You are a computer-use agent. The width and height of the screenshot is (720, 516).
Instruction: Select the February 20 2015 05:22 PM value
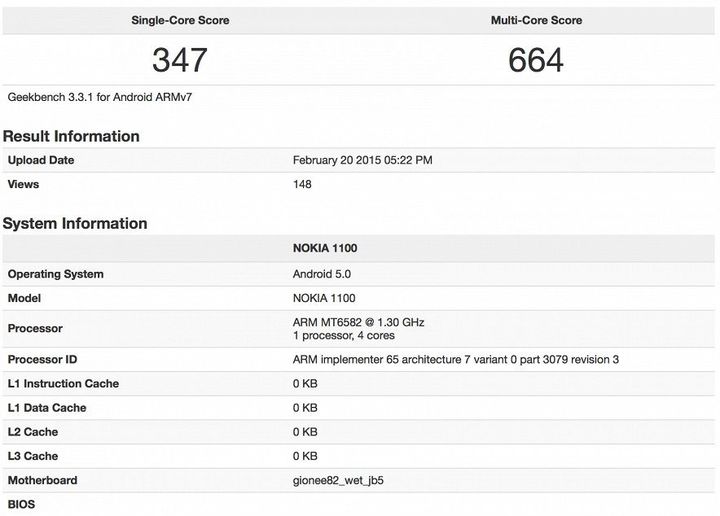coord(362,160)
